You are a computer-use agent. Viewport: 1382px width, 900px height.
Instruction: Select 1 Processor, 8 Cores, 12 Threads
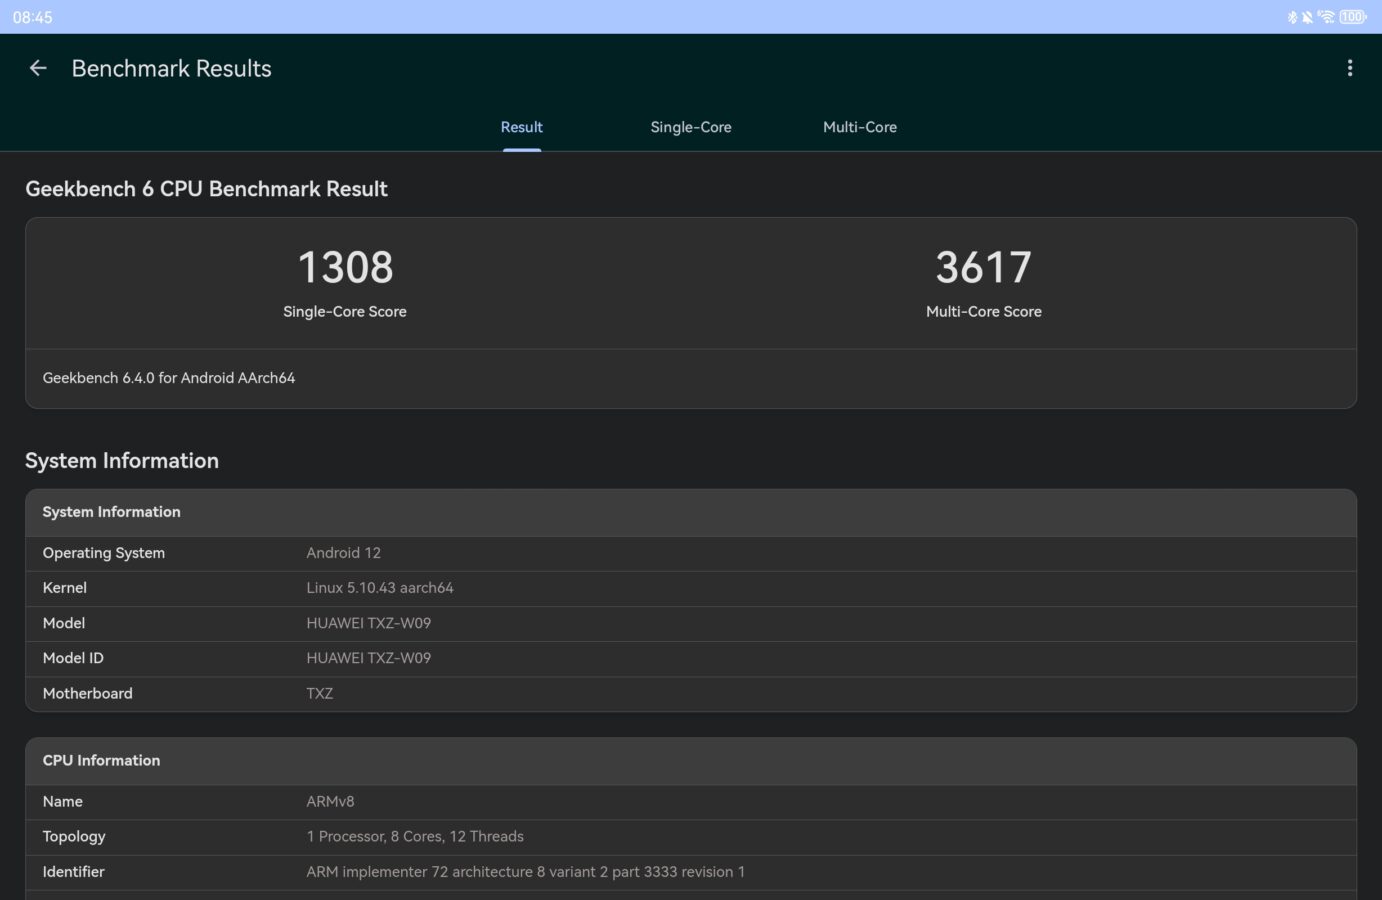click(415, 837)
